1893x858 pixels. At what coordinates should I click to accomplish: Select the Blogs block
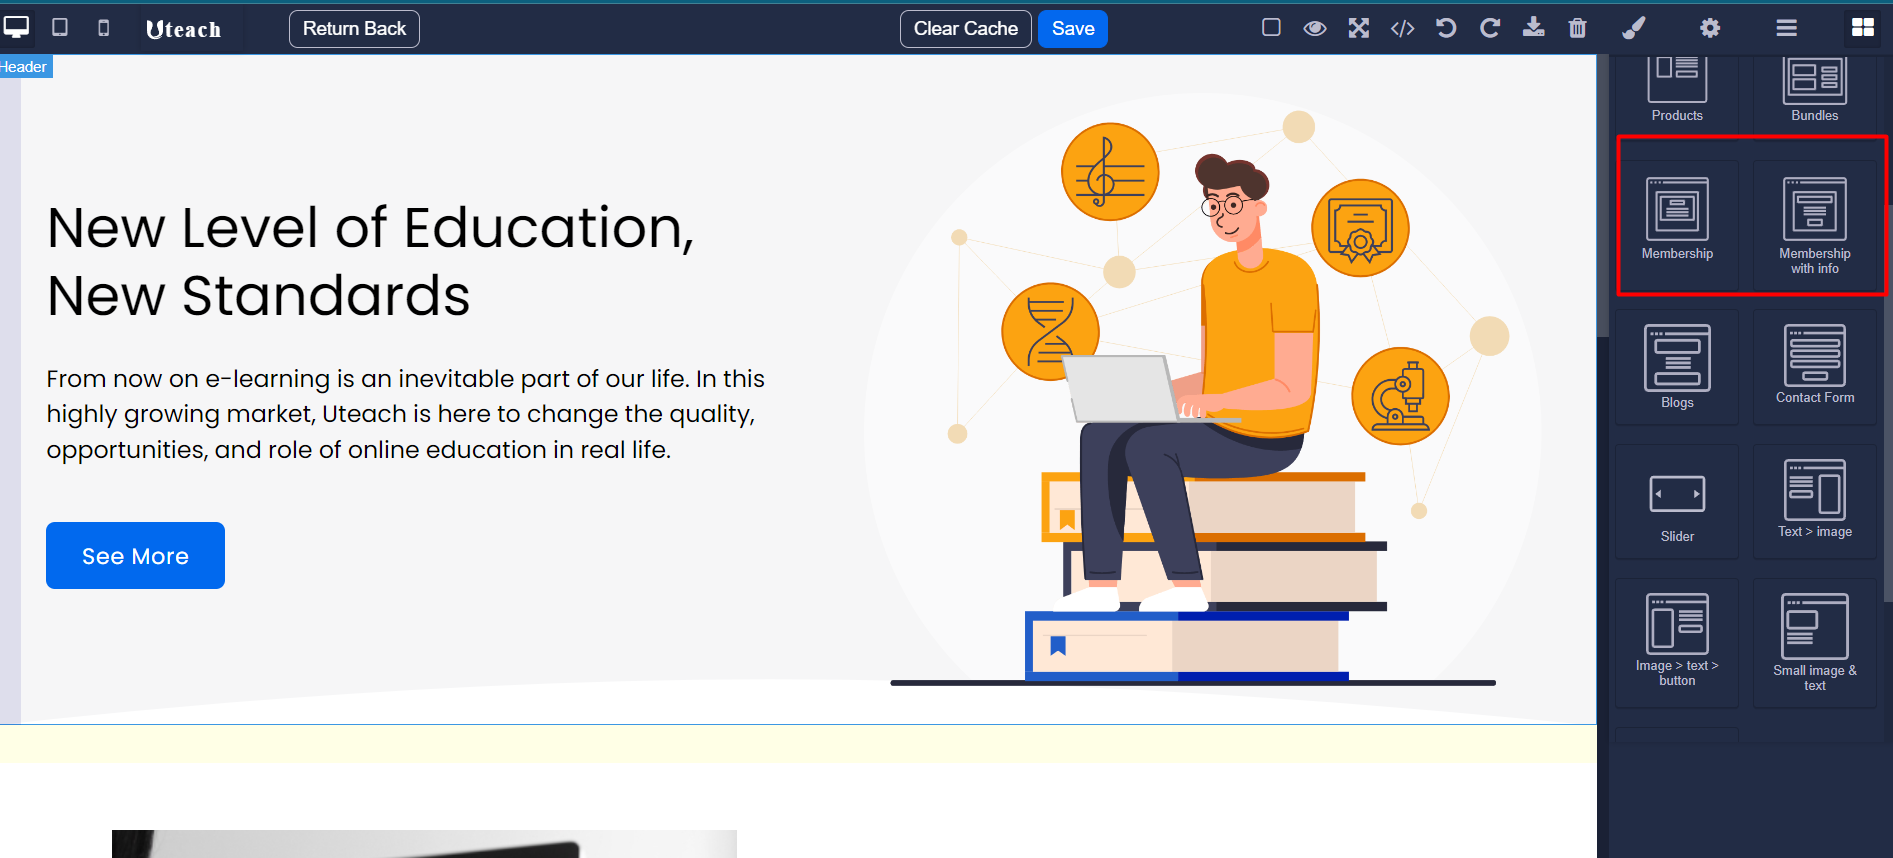coord(1677,366)
